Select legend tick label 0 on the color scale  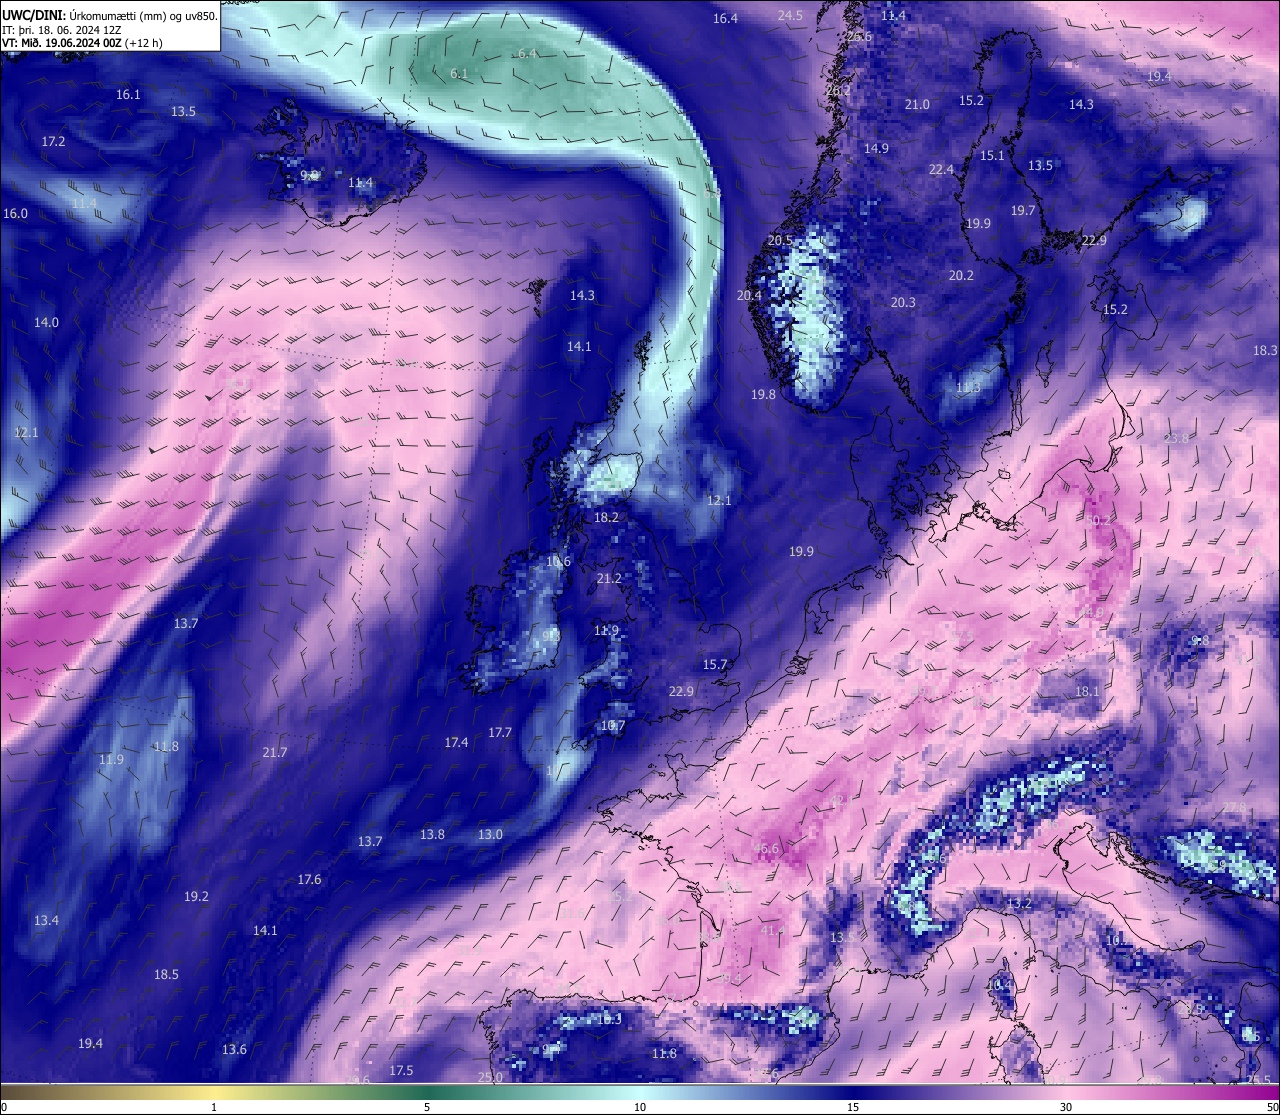click(4, 1107)
